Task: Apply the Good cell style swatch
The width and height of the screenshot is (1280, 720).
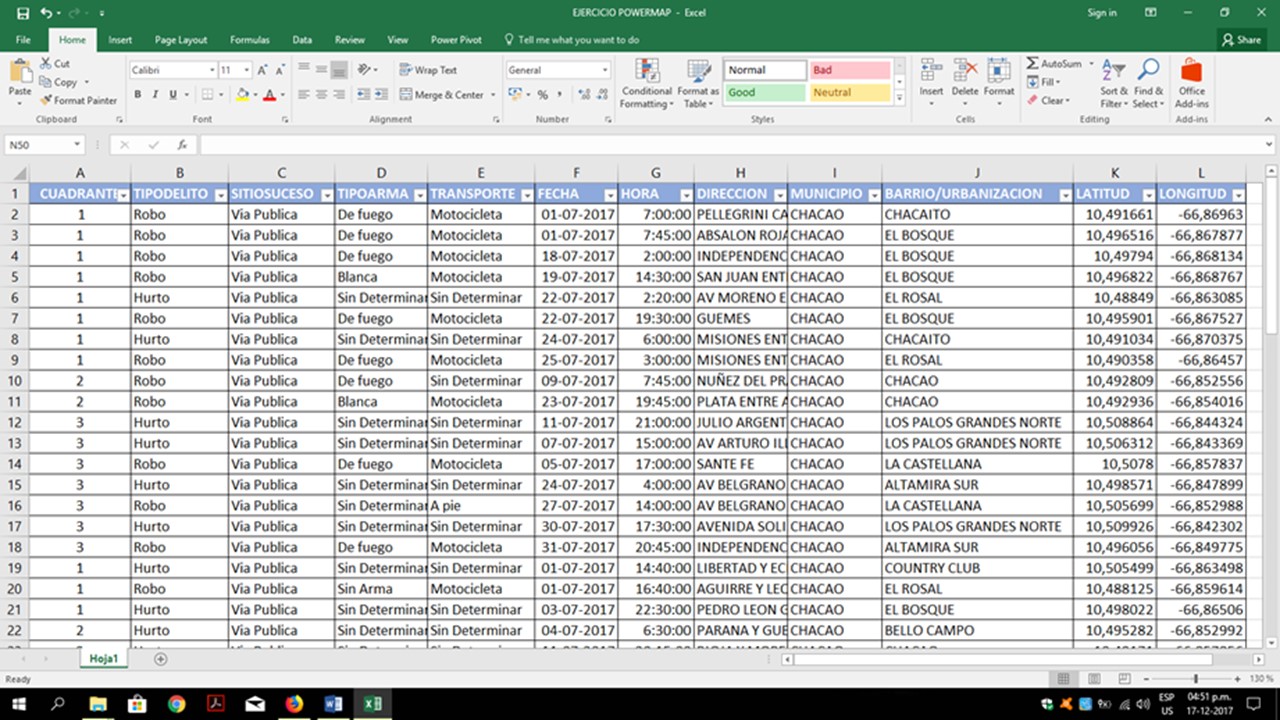Action: (764, 92)
